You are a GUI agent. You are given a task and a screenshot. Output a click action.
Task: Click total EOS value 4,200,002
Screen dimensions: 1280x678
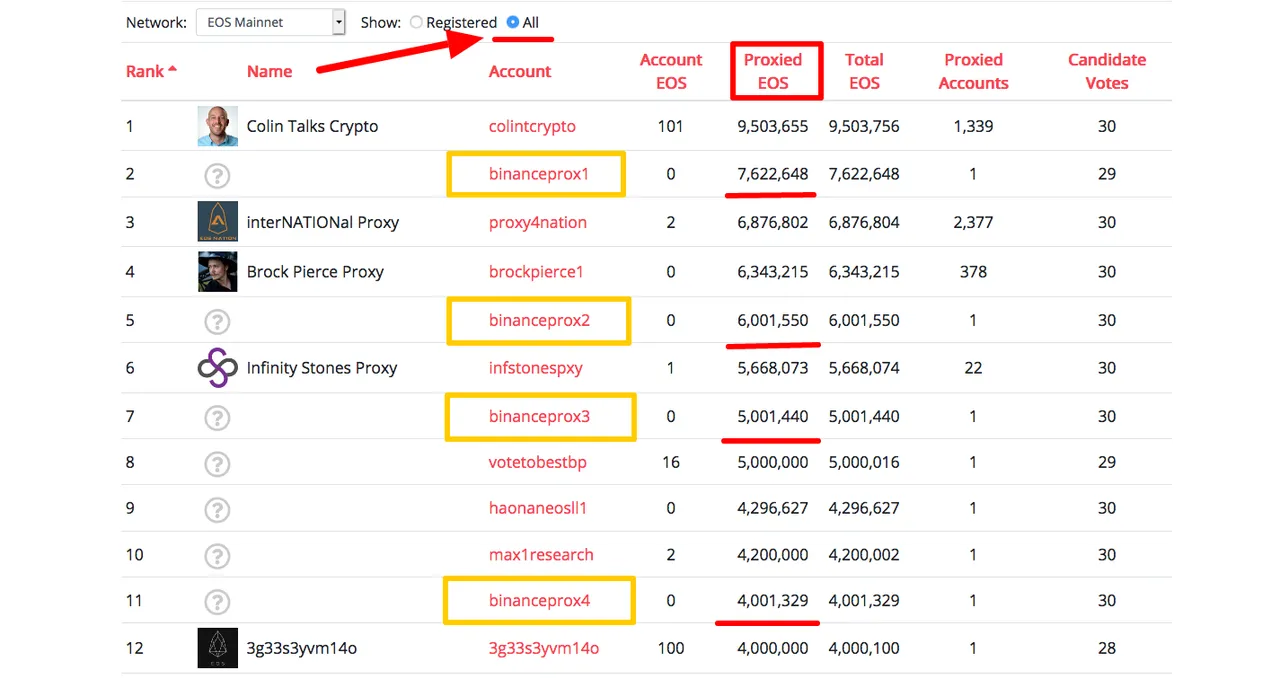[864, 554]
